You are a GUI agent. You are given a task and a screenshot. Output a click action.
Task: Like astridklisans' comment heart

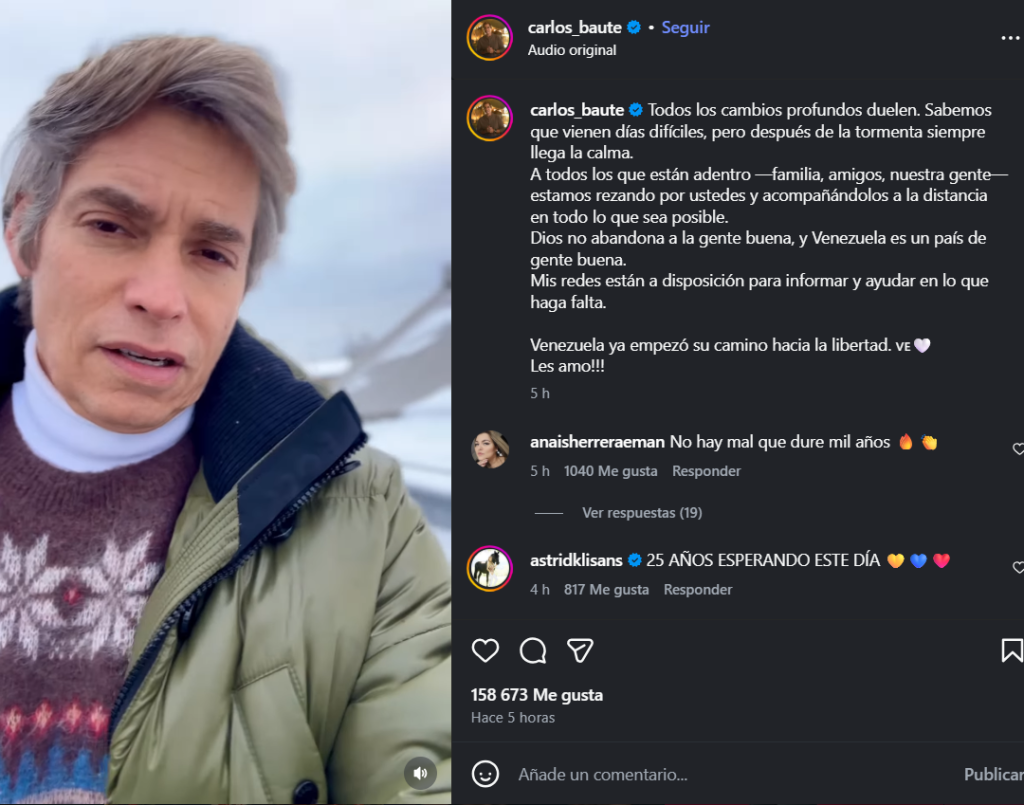point(1018,568)
